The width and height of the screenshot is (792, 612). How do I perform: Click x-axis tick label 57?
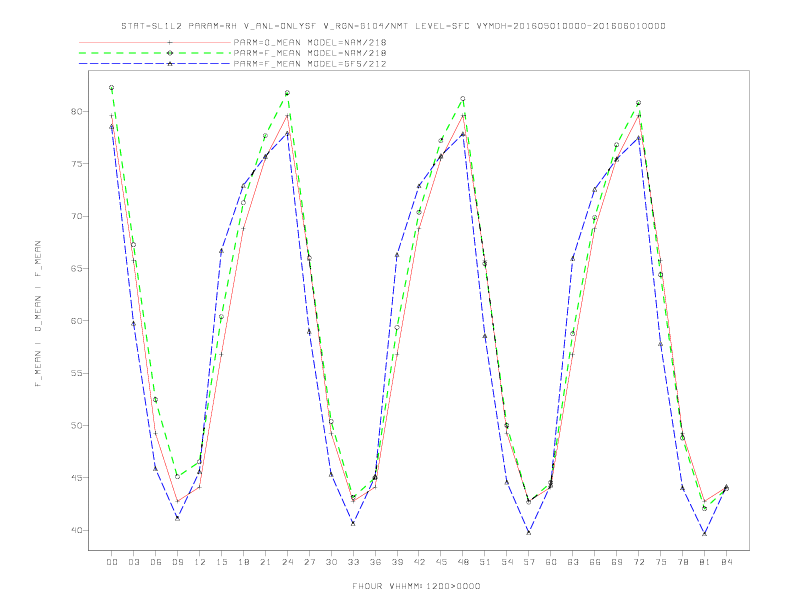point(529,562)
